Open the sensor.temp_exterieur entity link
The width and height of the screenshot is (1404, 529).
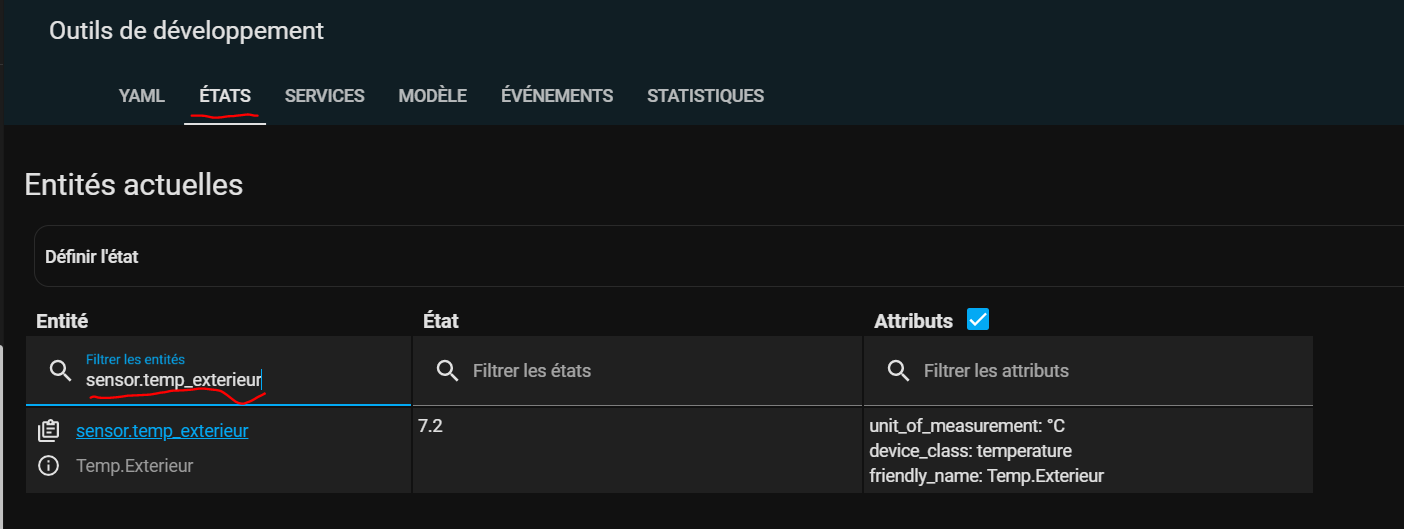click(x=162, y=431)
